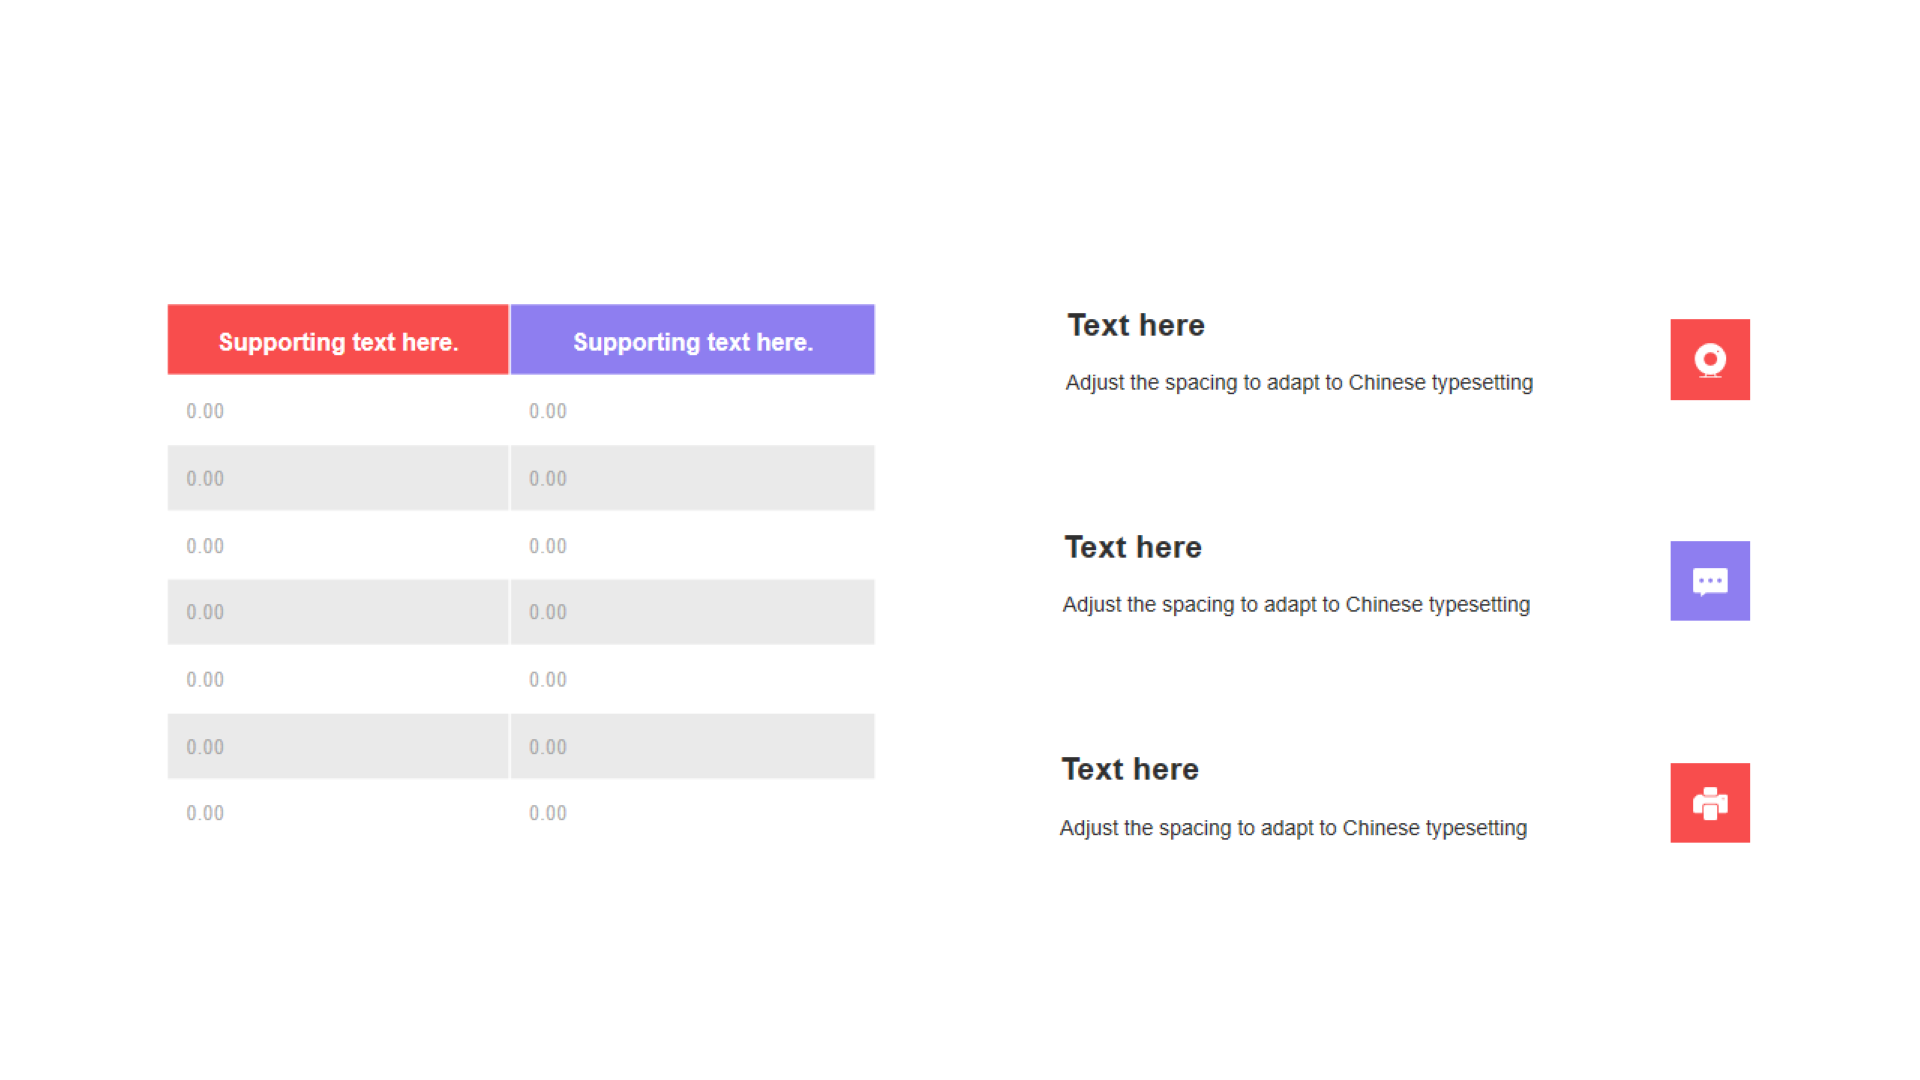Click the printer icon in red square
This screenshot has height=1080, width=1920.
(1710, 803)
